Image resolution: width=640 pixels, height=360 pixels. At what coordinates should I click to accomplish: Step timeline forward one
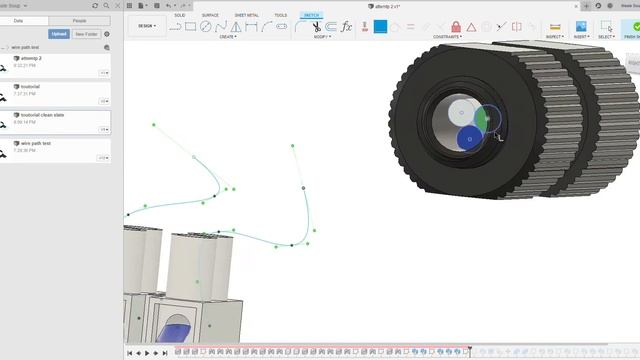156,353
